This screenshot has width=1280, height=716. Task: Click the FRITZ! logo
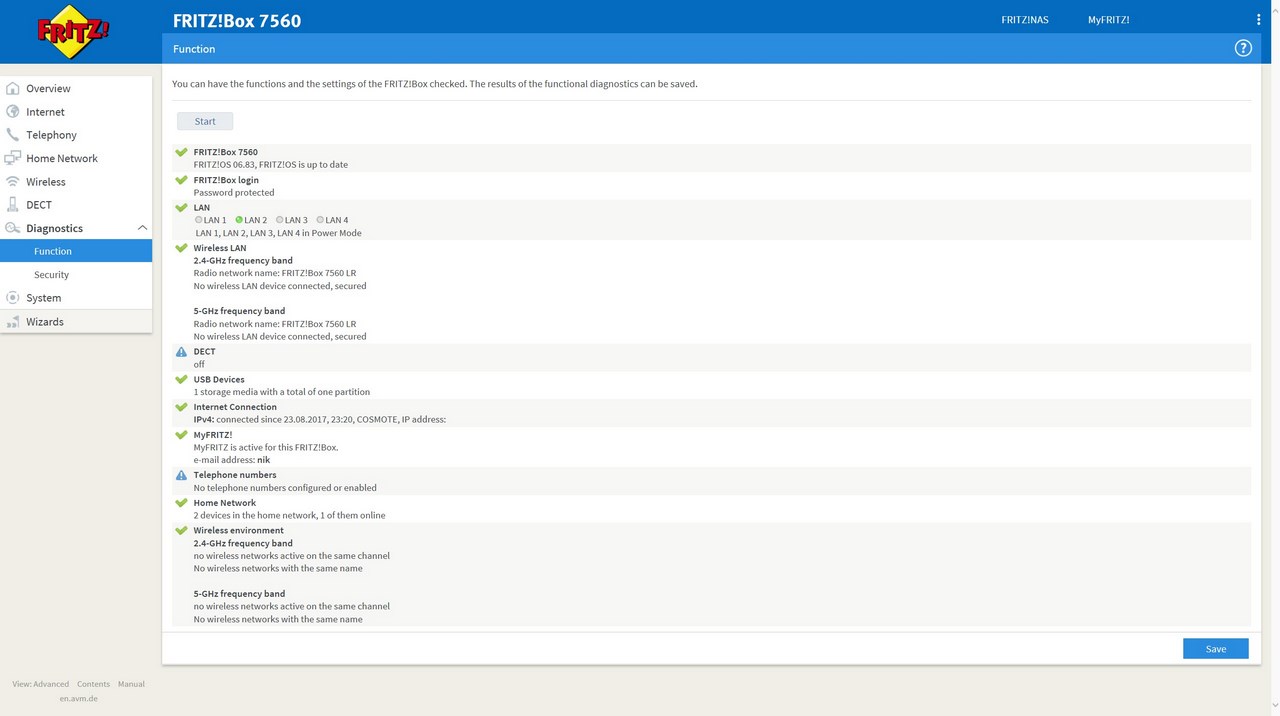coord(73,32)
